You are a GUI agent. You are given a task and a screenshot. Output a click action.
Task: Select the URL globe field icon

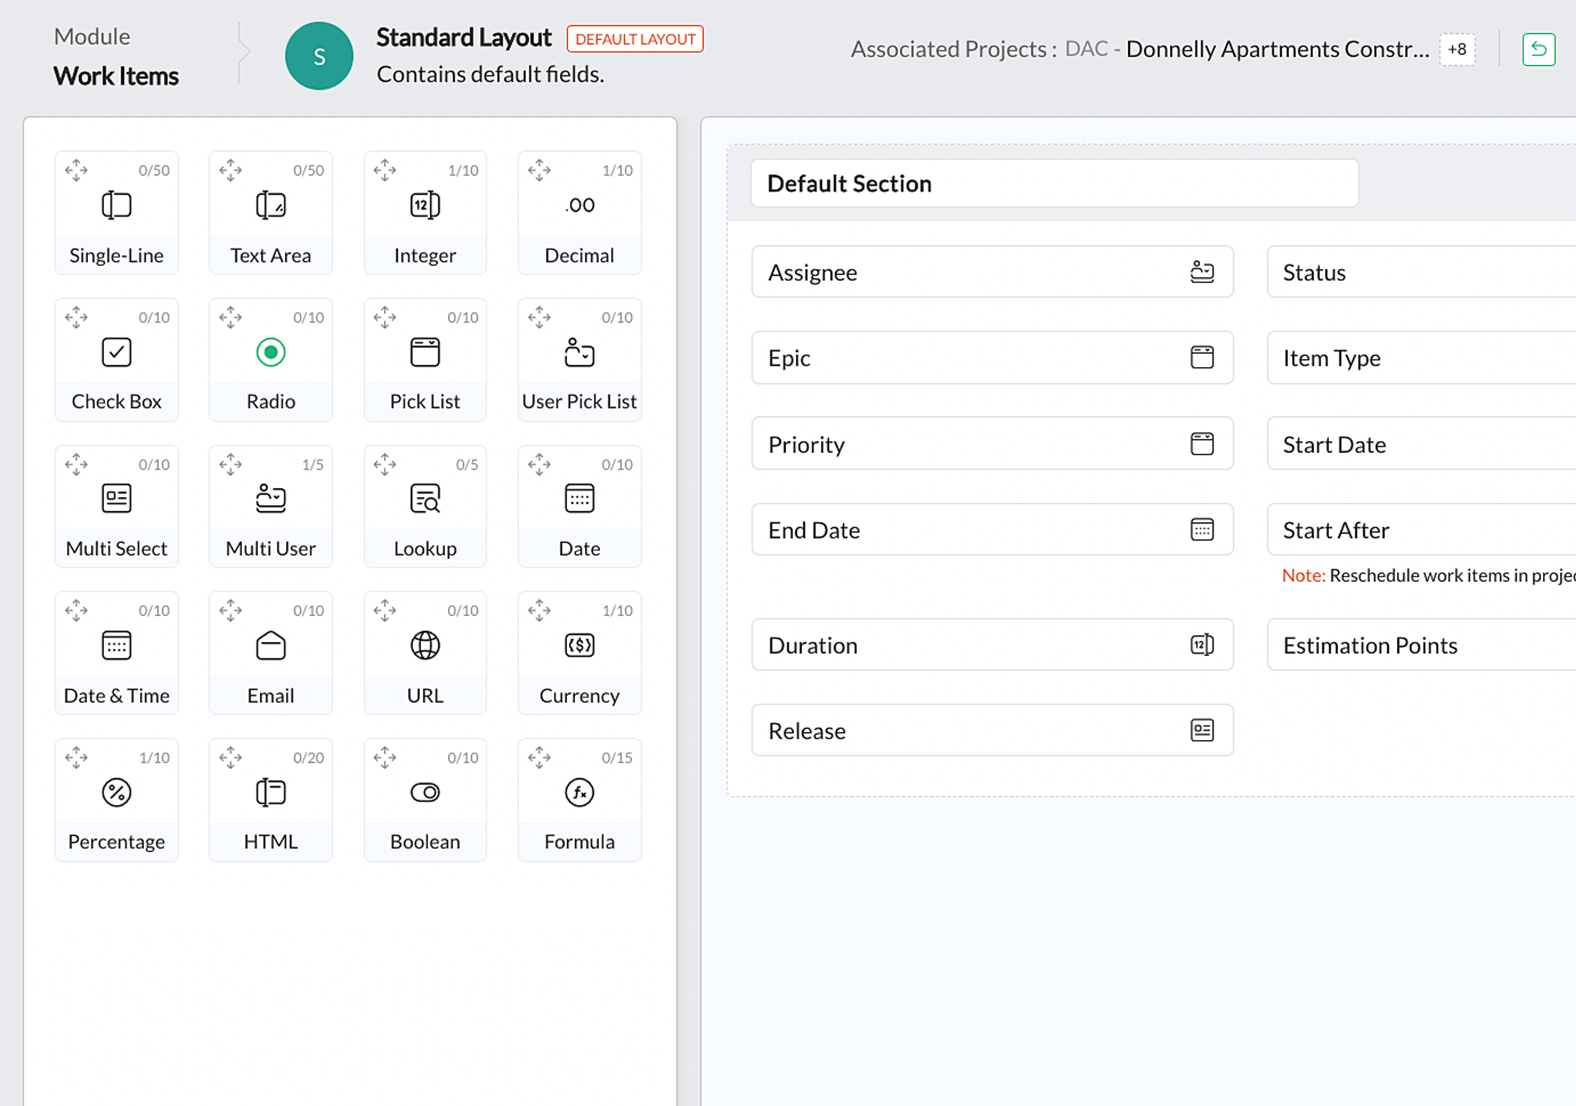pyautogui.click(x=425, y=645)
